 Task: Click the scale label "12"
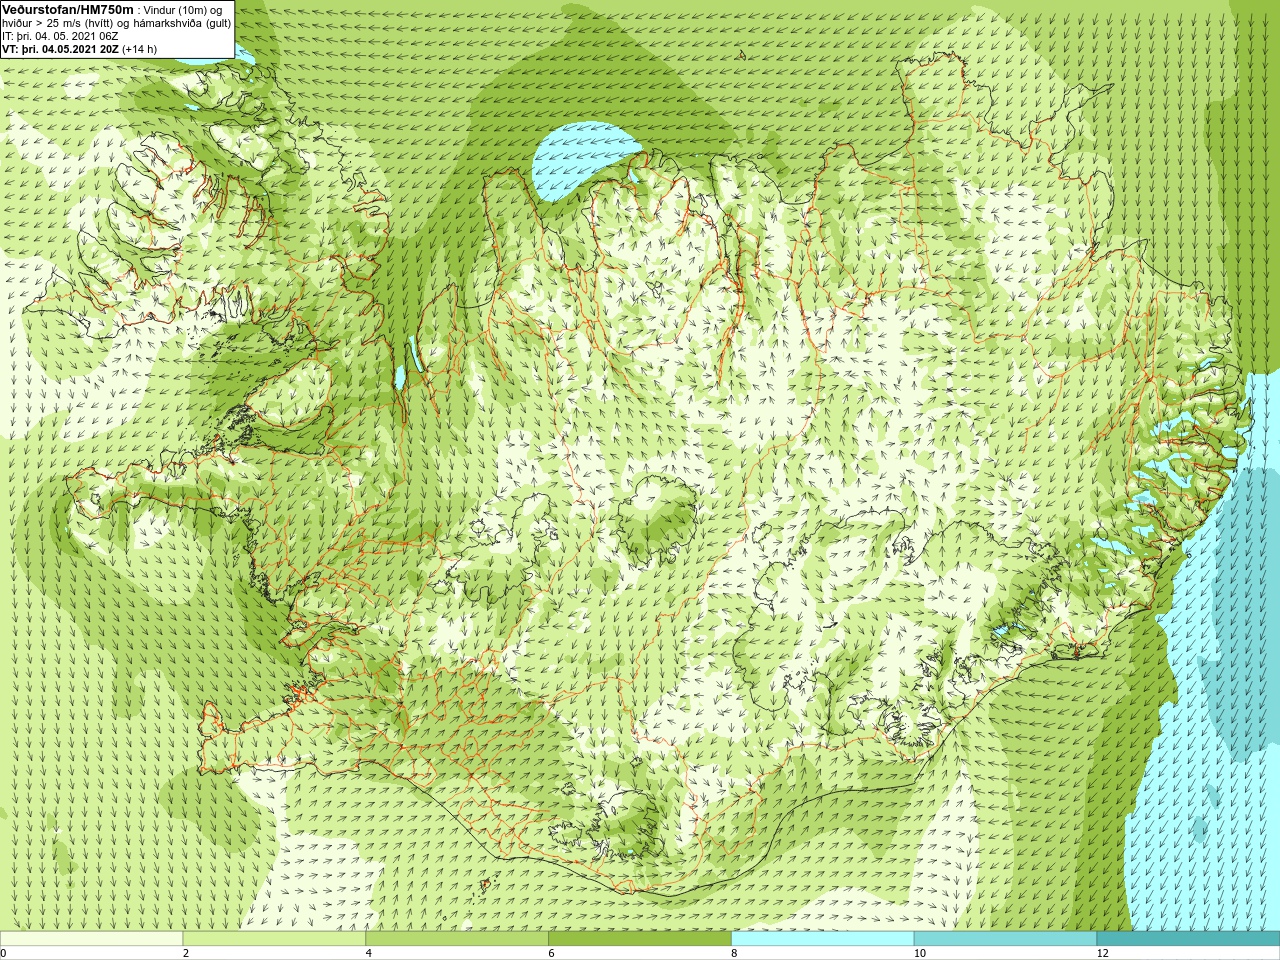coord(1103,953)
